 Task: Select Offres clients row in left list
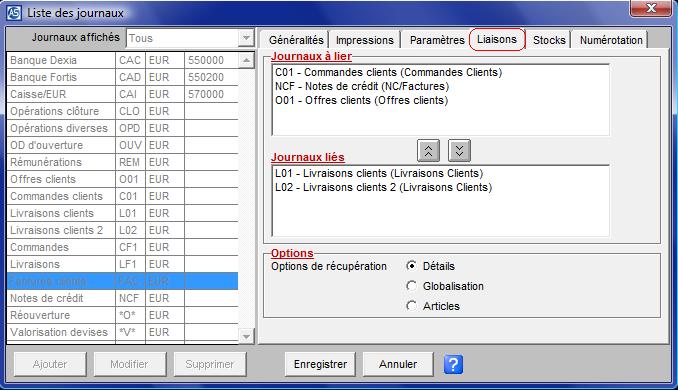122,179
